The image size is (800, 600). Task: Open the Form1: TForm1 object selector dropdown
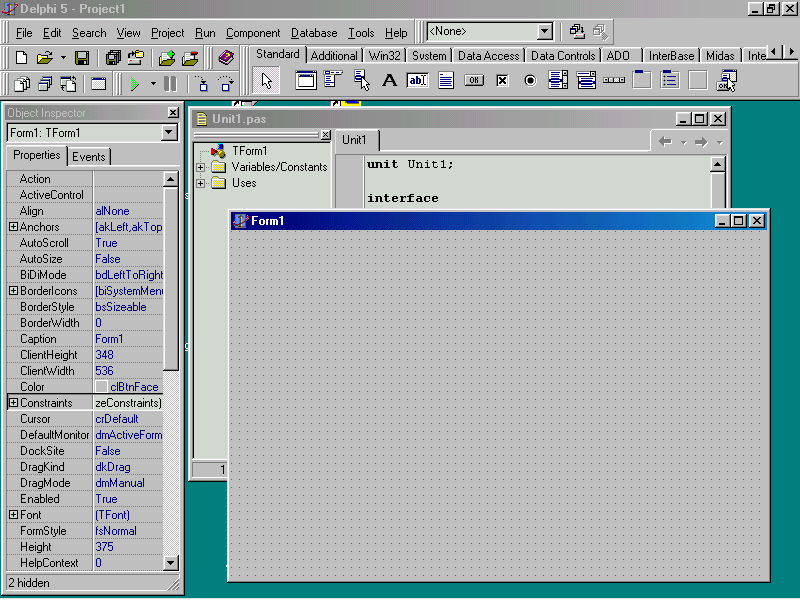(x=169, y=133)
